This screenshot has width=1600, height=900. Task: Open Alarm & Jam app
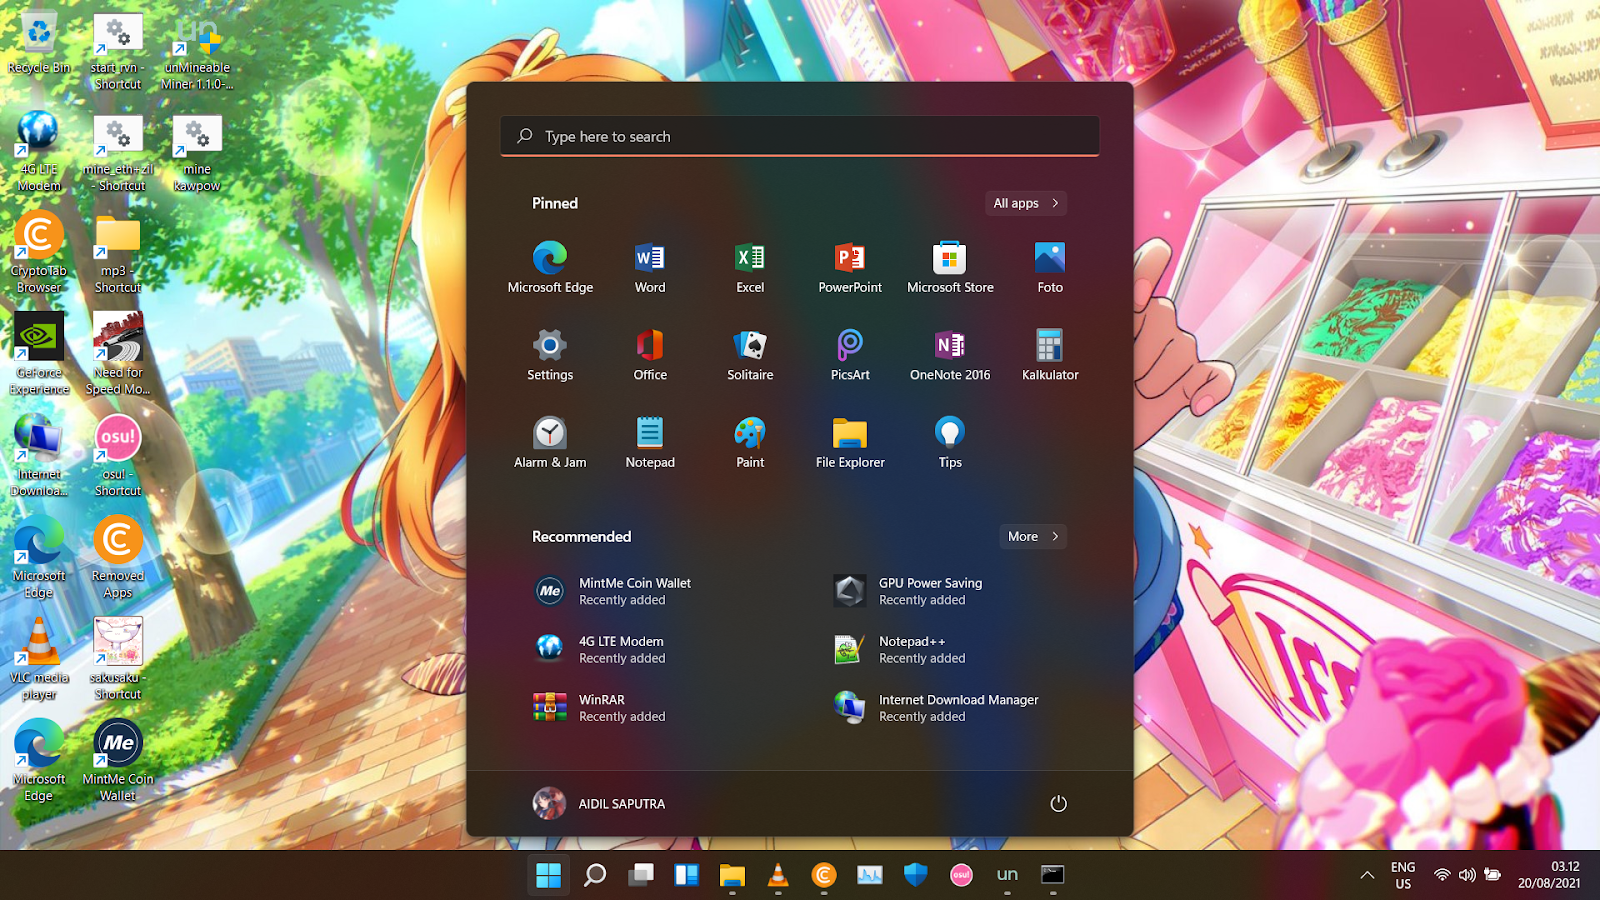[x=550, y=443]
